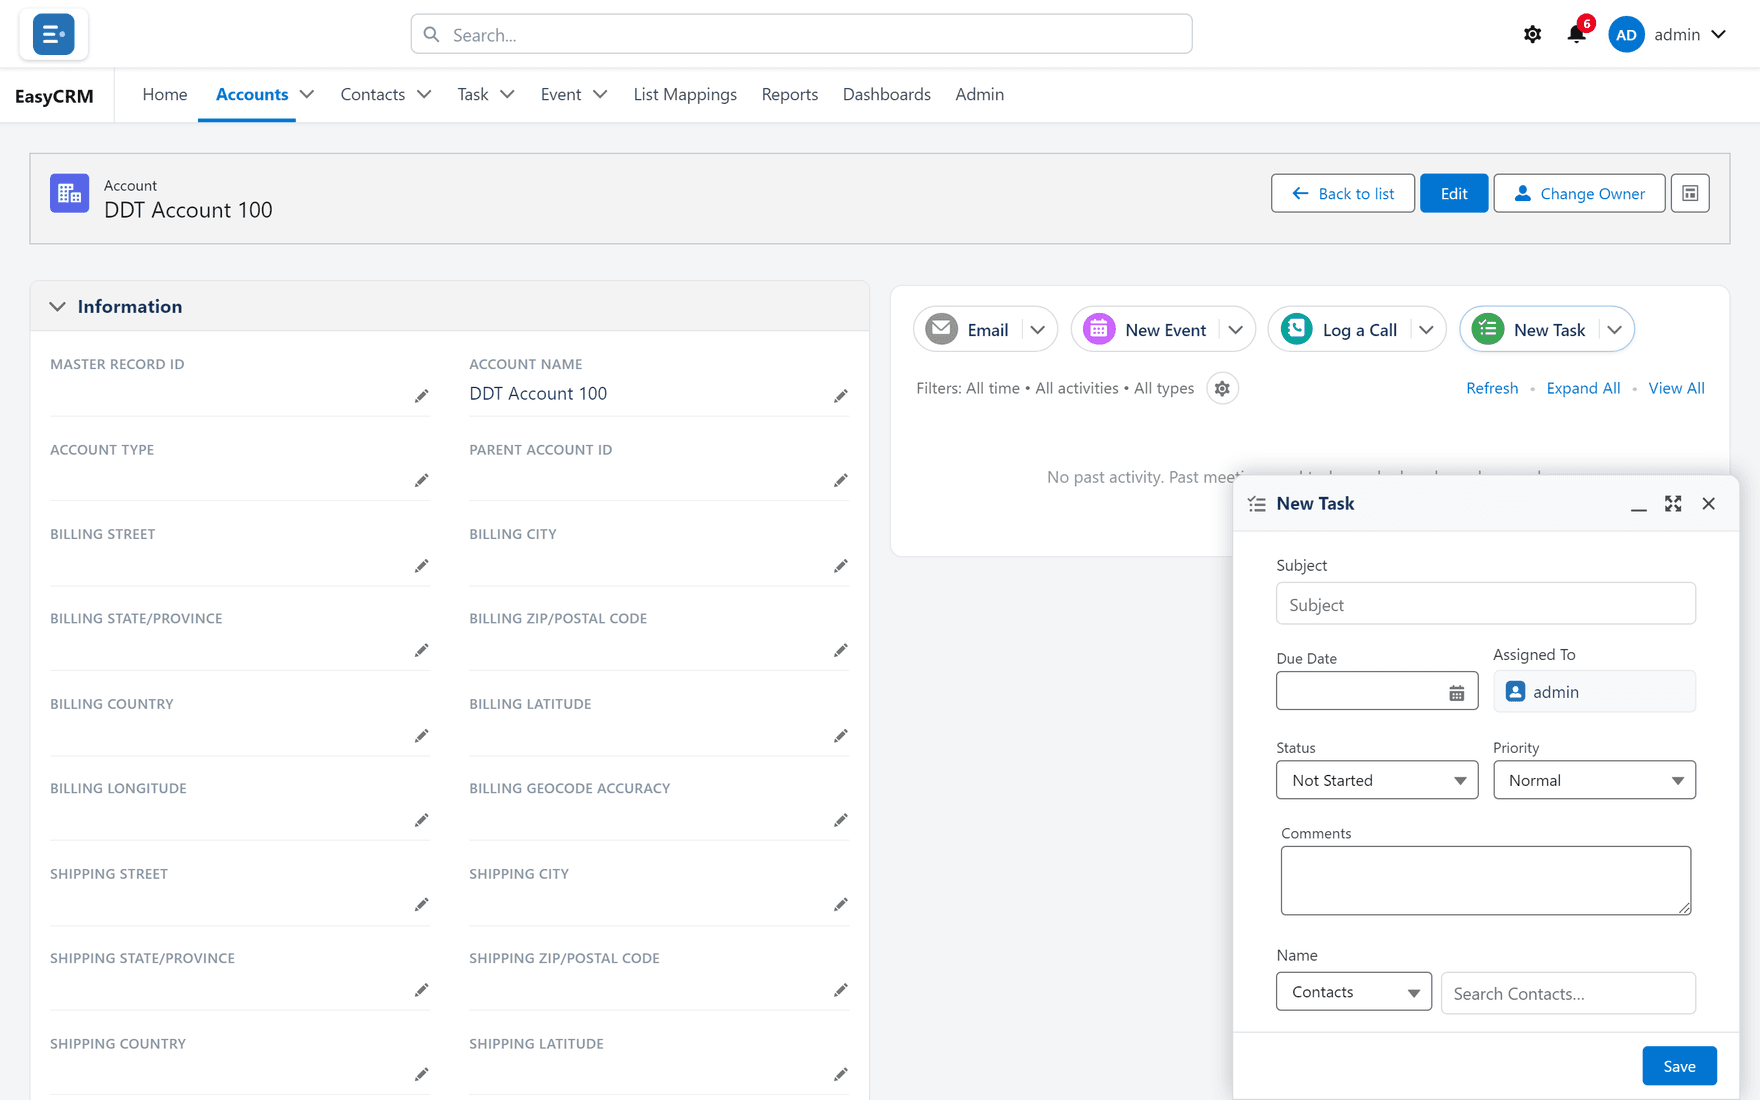Click the activity filters gear icon
Image resolution: width=1760 pixels, height=1100 pixels.
[x=1222, y=388]
